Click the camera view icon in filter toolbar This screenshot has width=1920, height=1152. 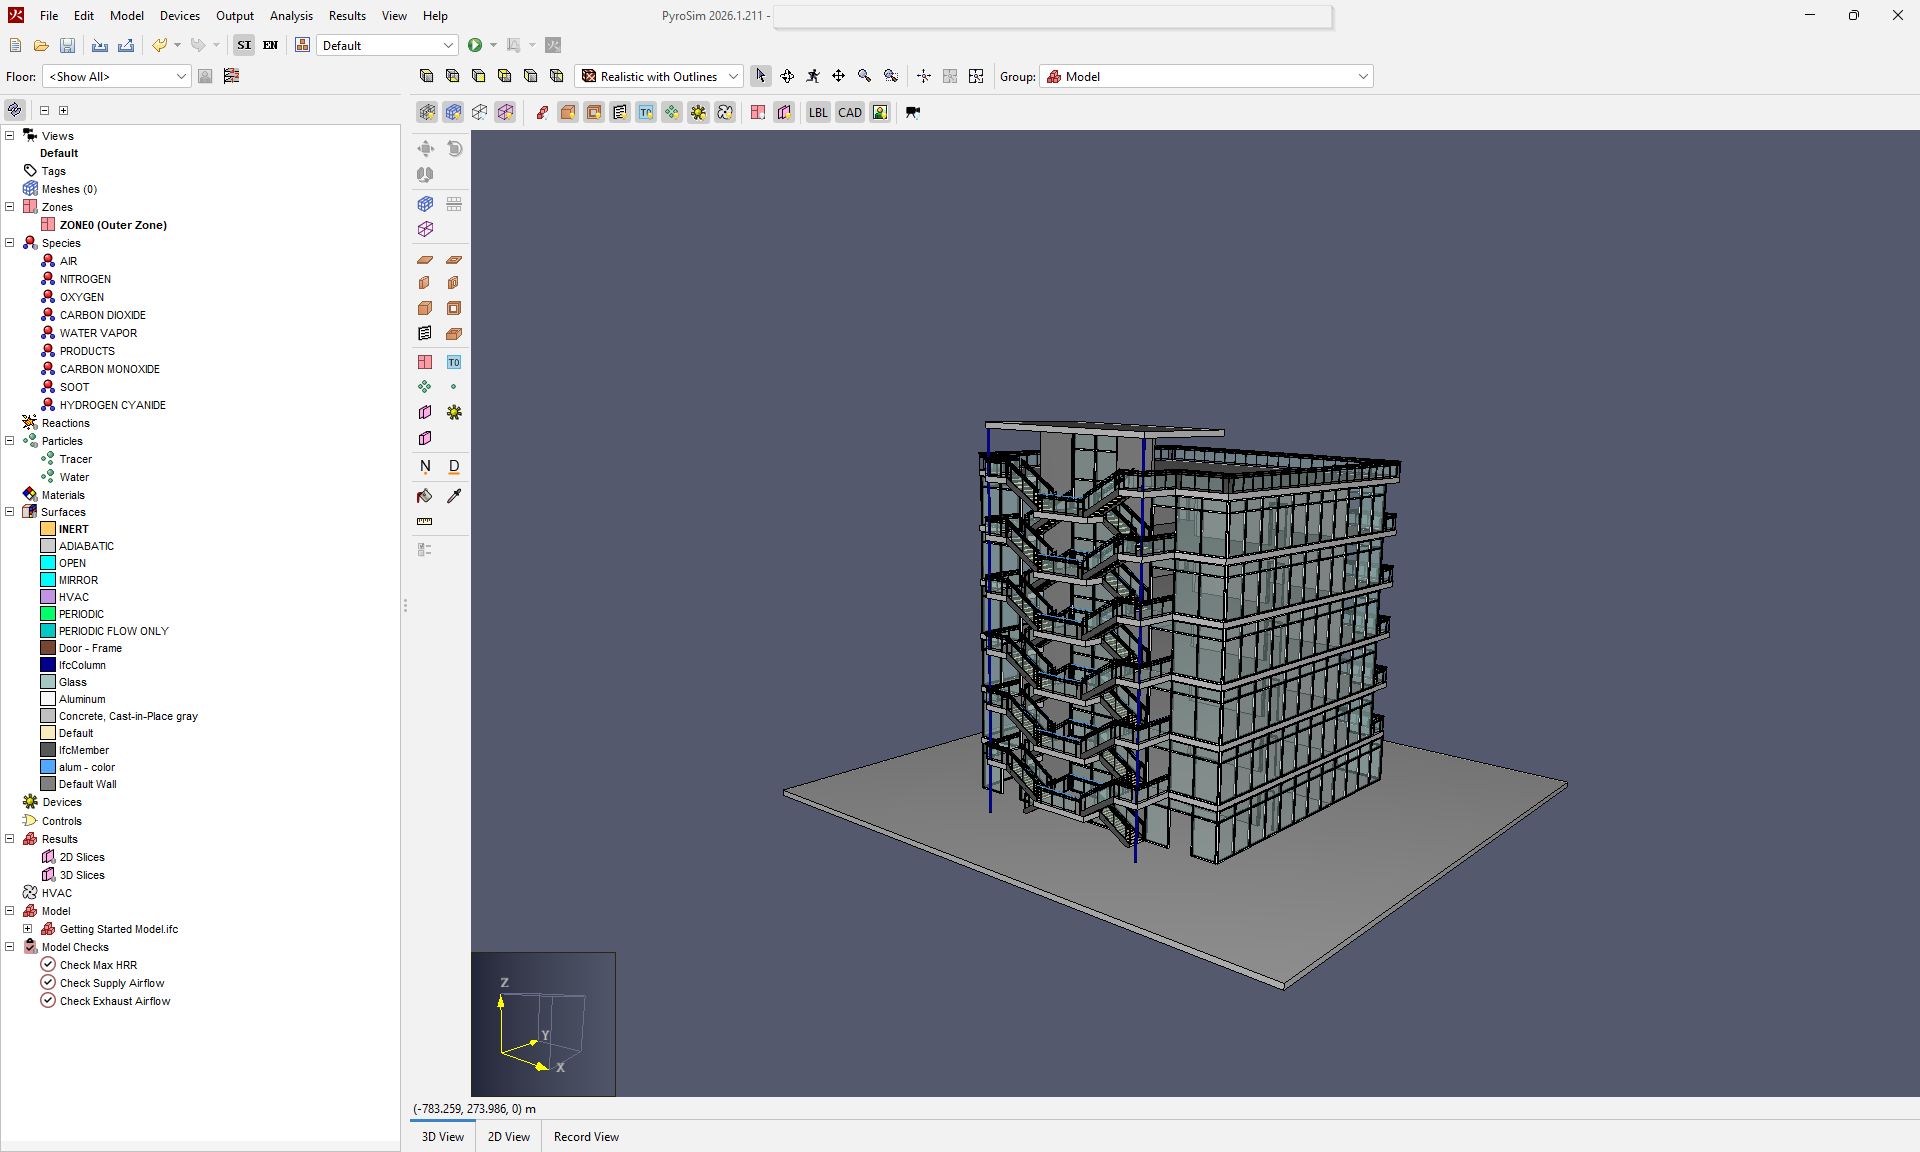(913, 112)
